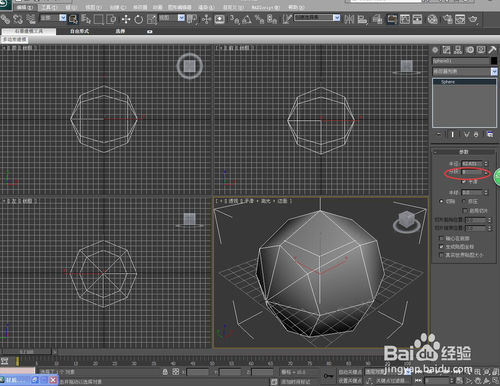
Task: Select the Link tool in main toolbar
Action: point(6,19)
